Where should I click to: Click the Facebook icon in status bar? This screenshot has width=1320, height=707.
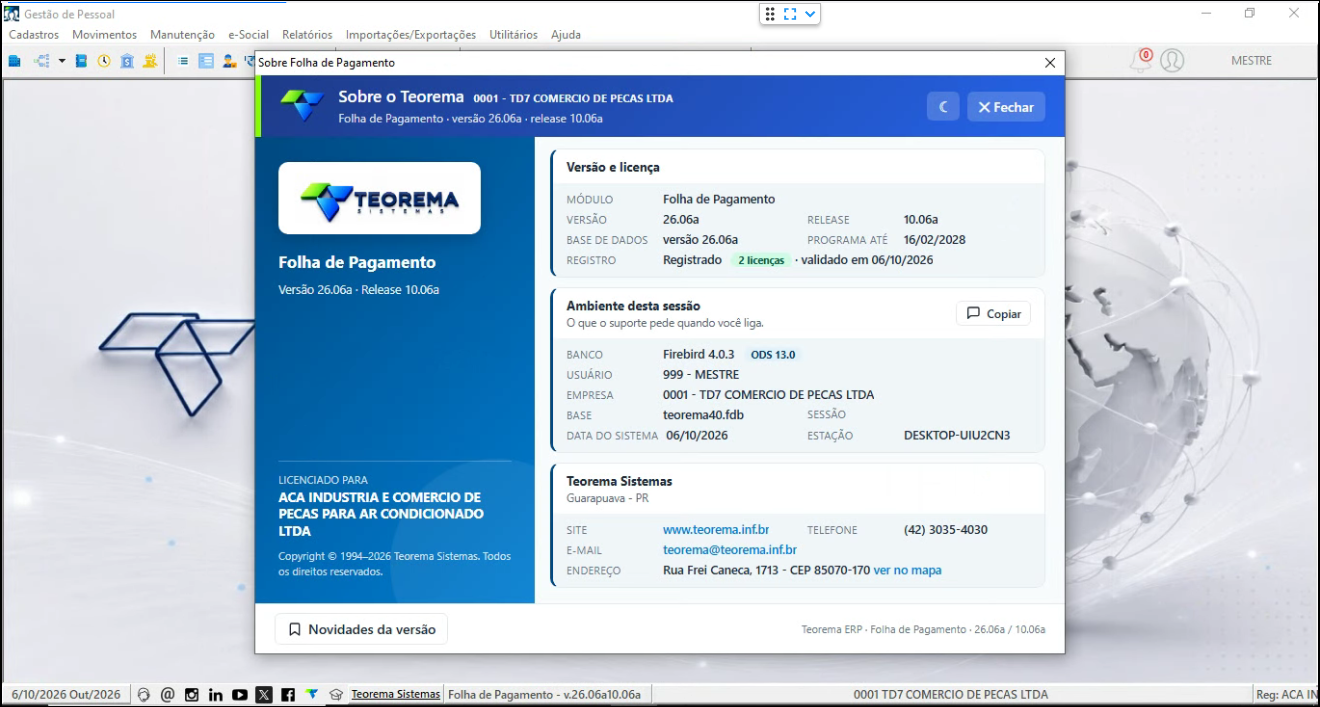pos(288,695)
